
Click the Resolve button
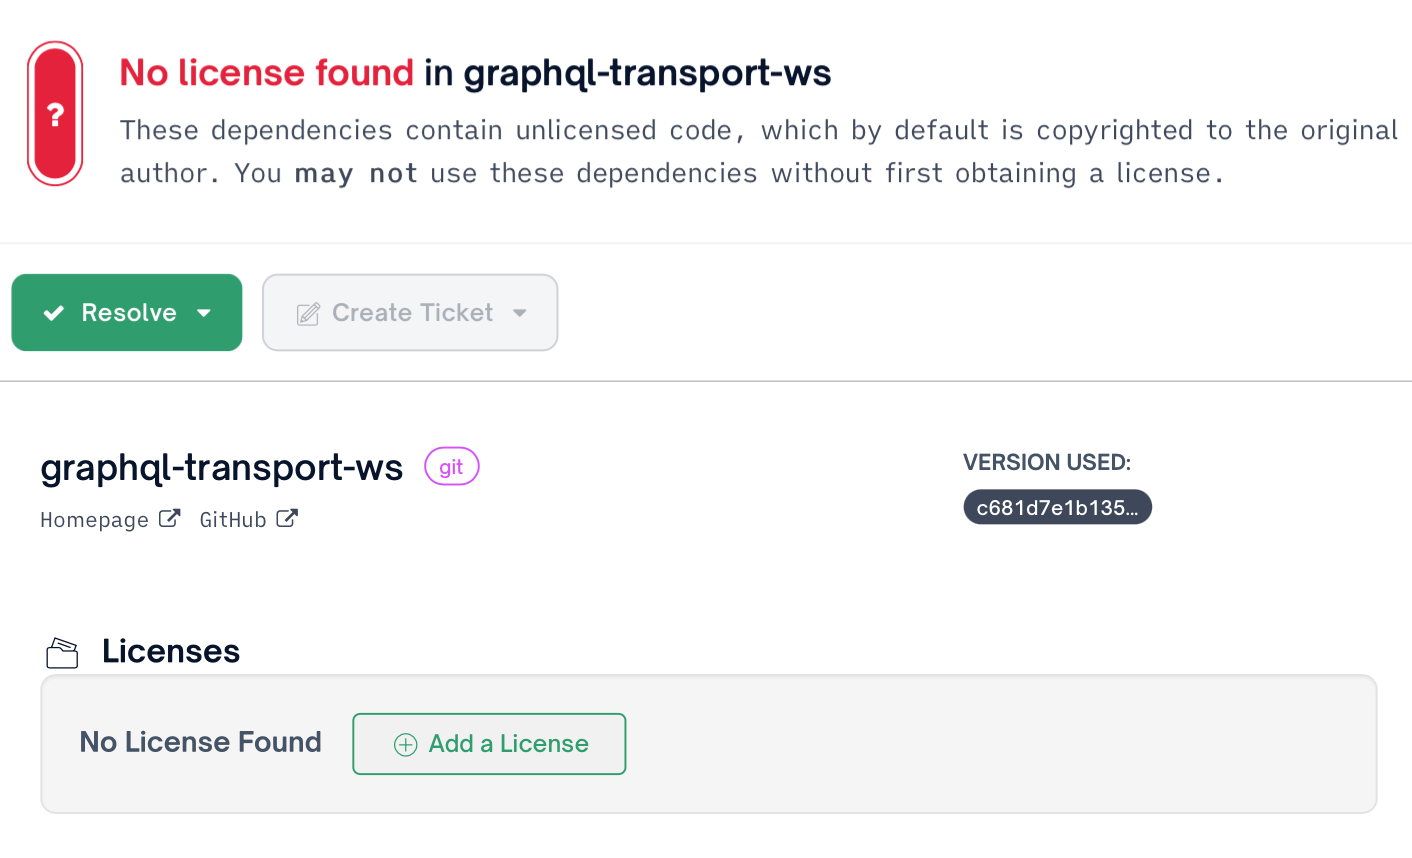pyautogui.click(x=126, y=312)
